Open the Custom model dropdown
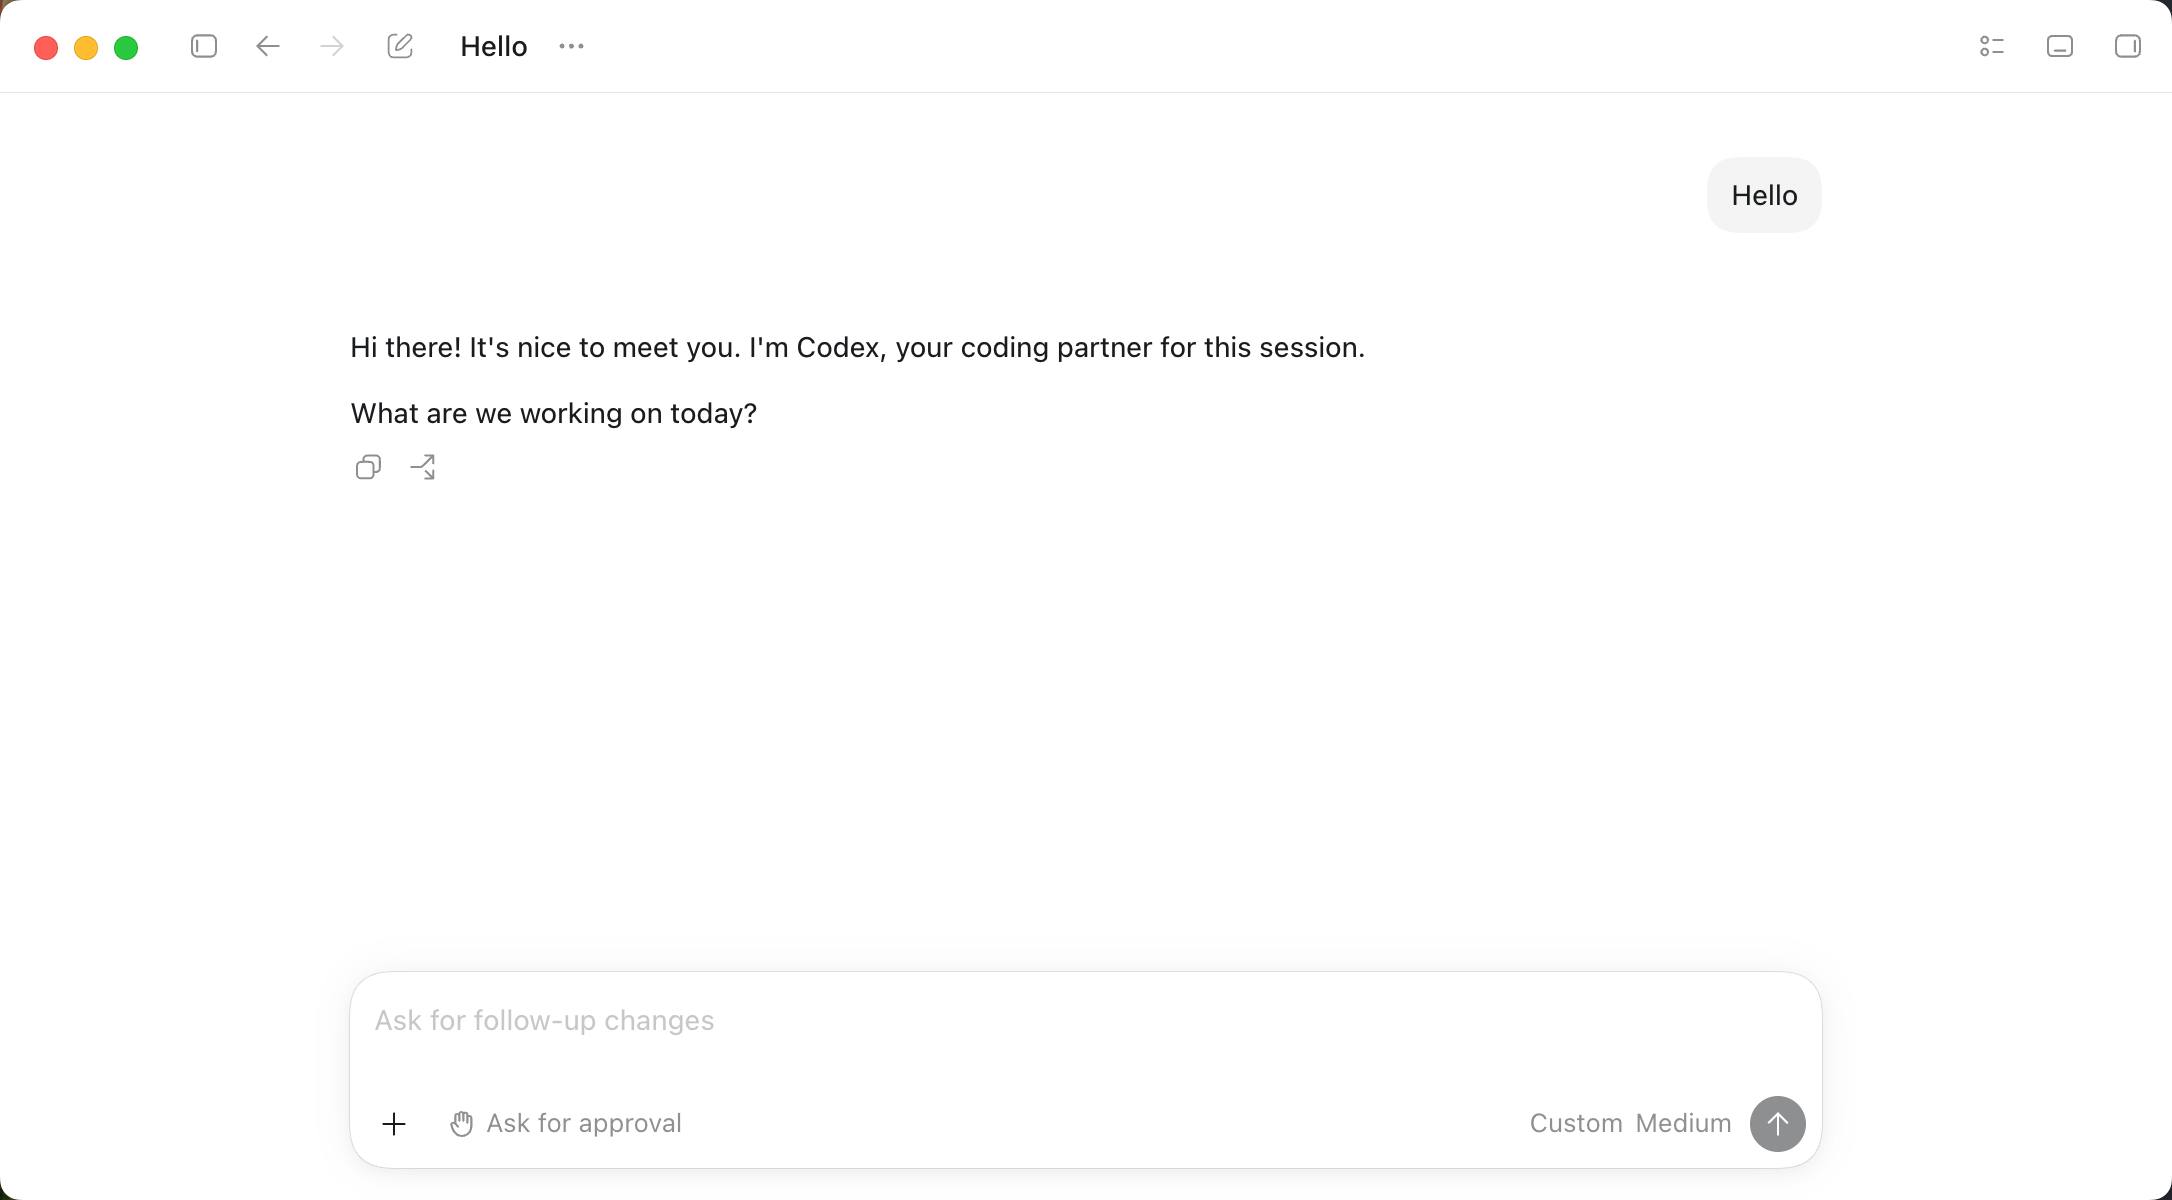This screenshot has width=2172, height=1200. pyautogui.click(x=1576, y=1124)
